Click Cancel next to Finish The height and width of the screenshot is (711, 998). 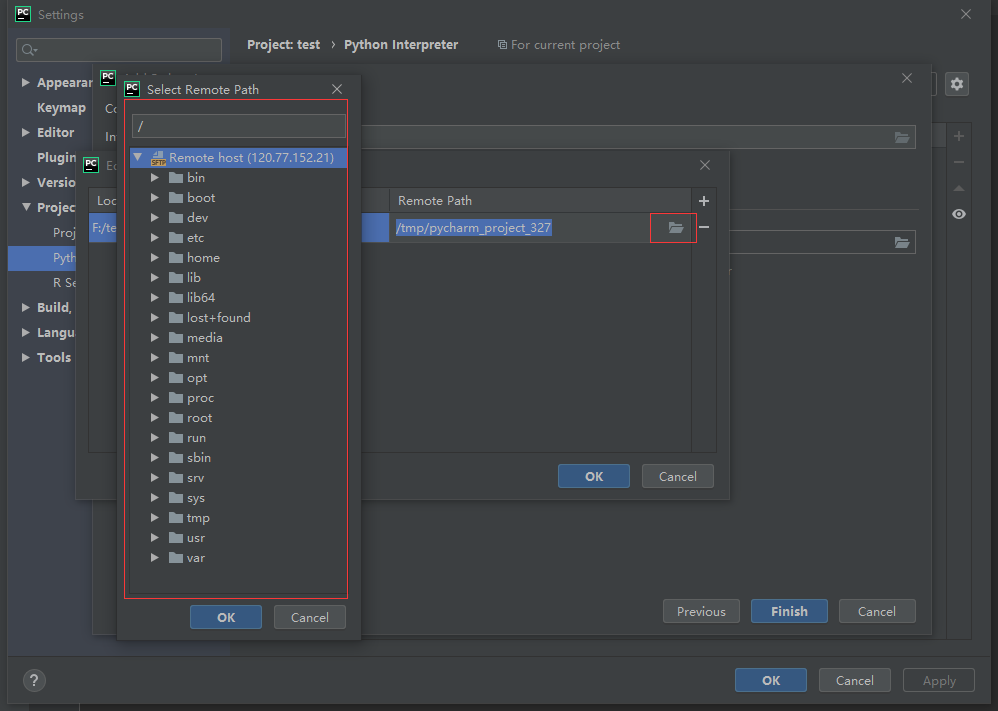[876, 611]
